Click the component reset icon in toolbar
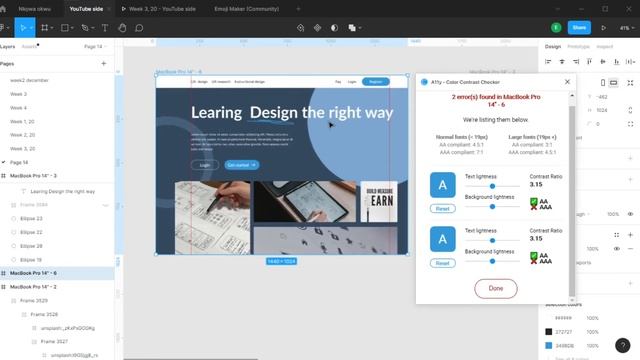 pos(300,28)
